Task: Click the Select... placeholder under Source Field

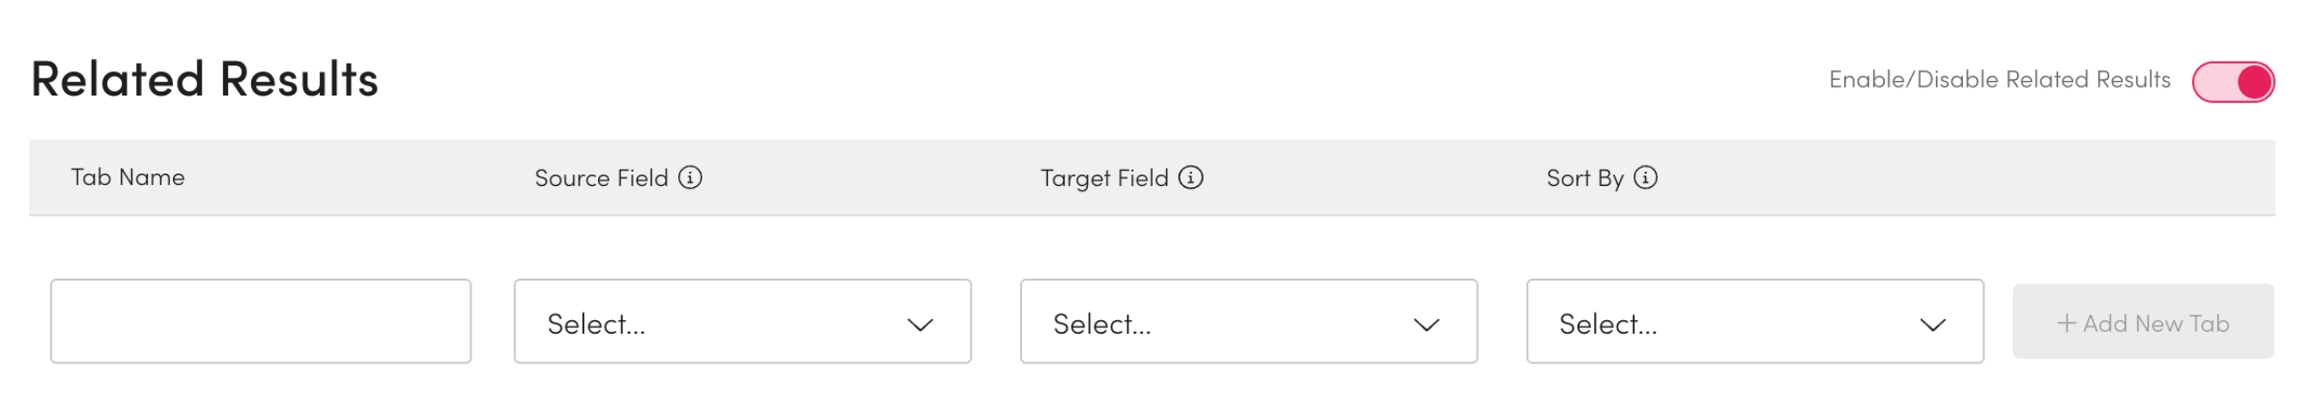Action: [596, 324]
